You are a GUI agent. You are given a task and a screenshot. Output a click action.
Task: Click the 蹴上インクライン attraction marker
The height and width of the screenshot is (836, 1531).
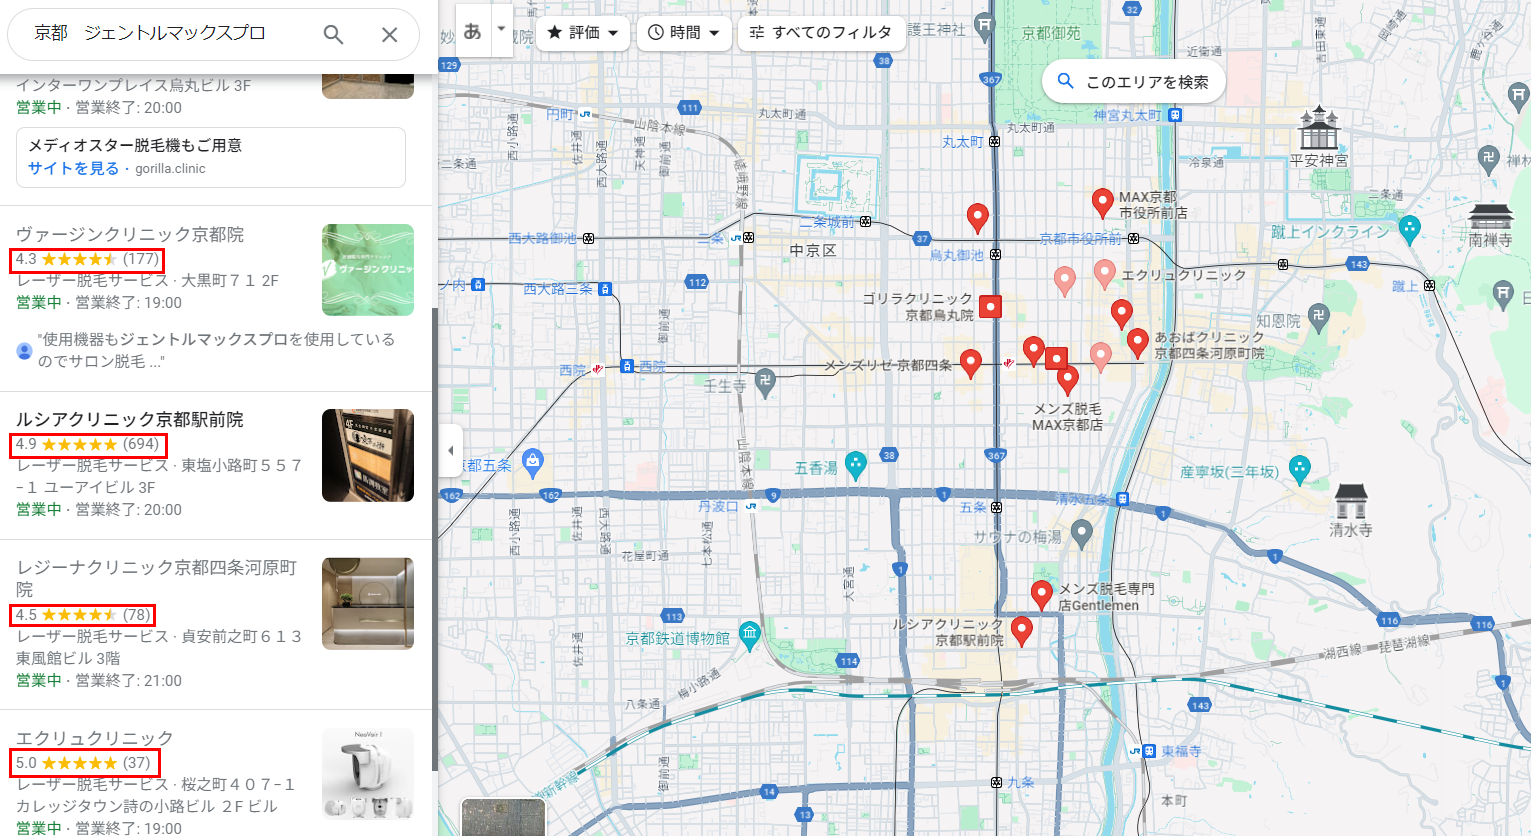tap(1410, 230)
